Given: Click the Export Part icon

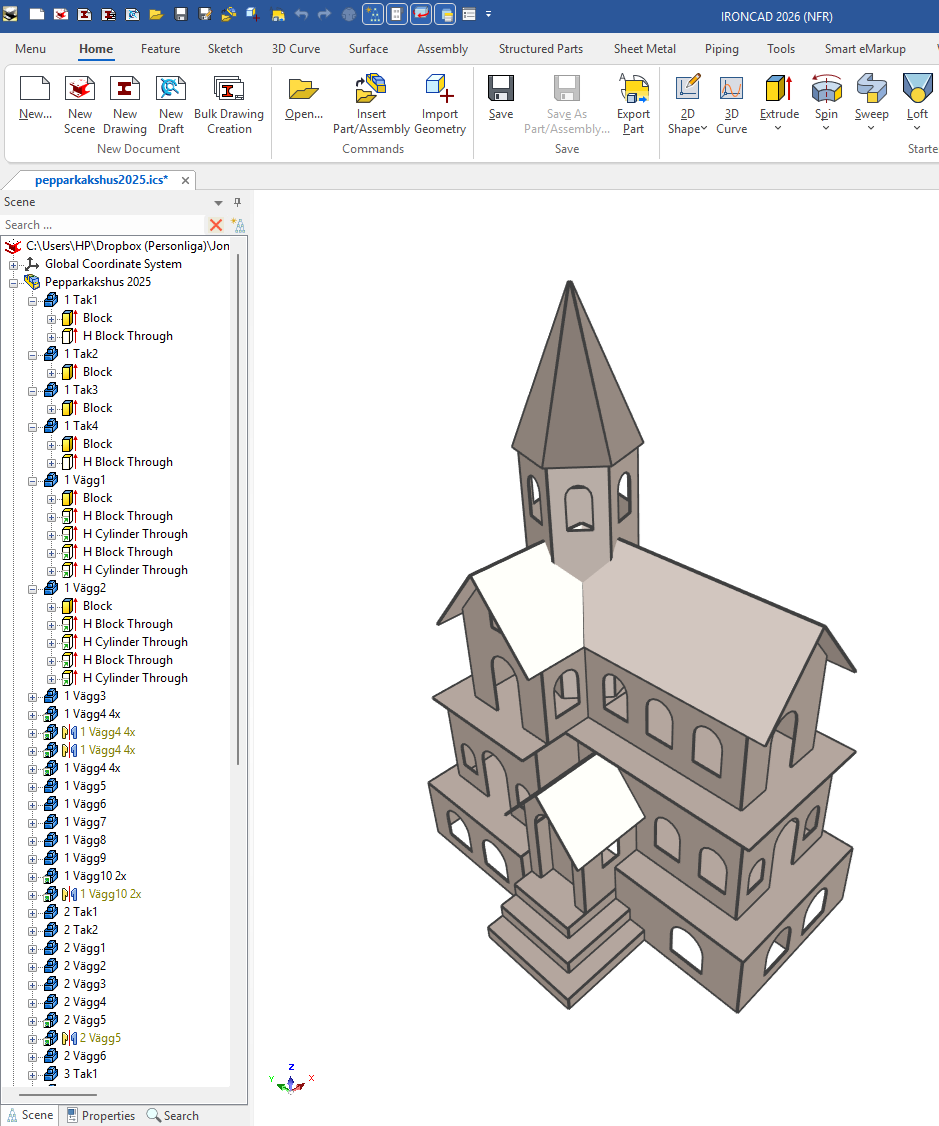Looking at the screenshot, I should (x=633, y=90).
